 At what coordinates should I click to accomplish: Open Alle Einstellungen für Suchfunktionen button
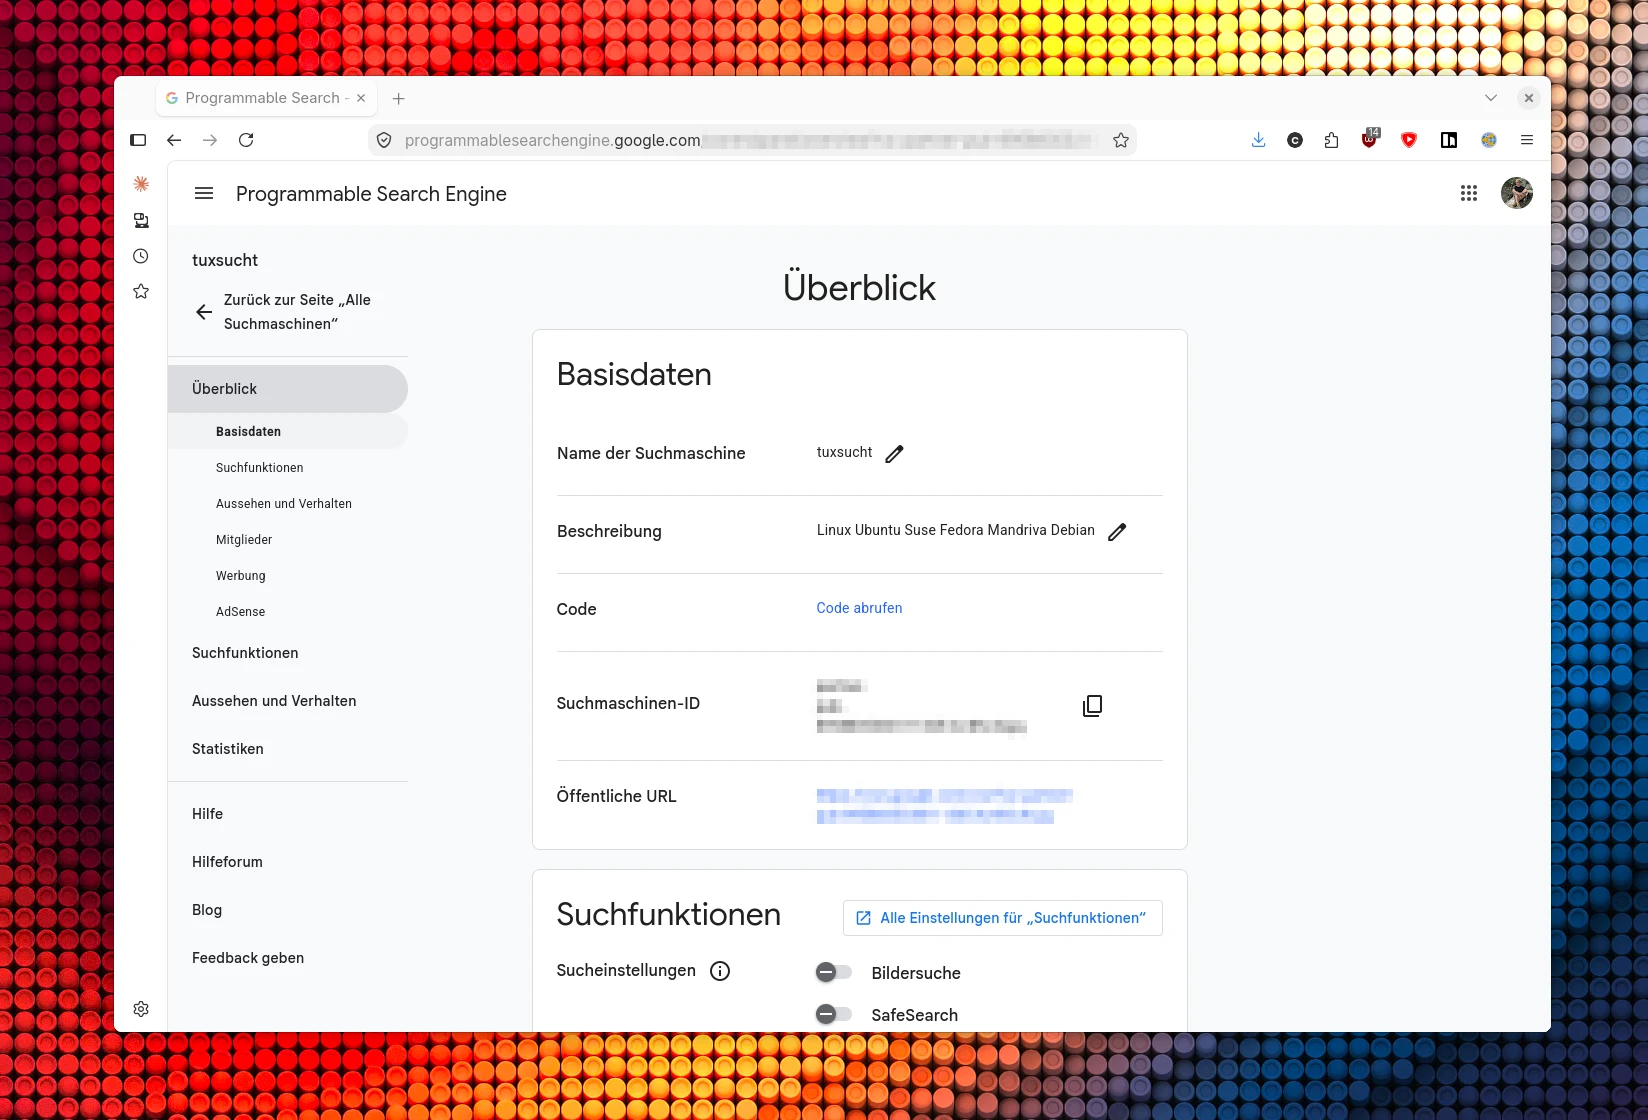pos(1003,918)
